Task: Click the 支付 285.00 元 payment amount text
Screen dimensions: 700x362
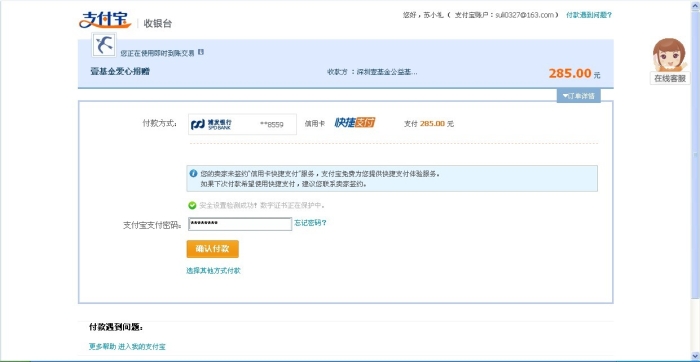Action: 429,124
